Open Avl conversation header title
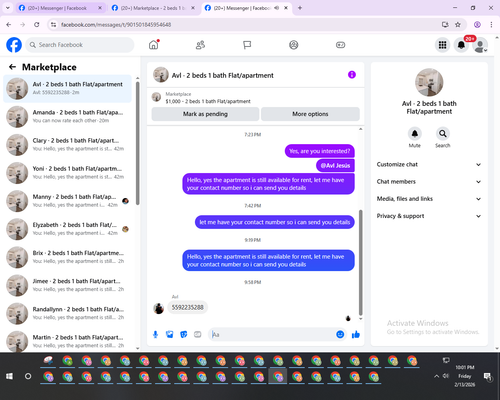 pyautogui.click(x=223, y=75)
